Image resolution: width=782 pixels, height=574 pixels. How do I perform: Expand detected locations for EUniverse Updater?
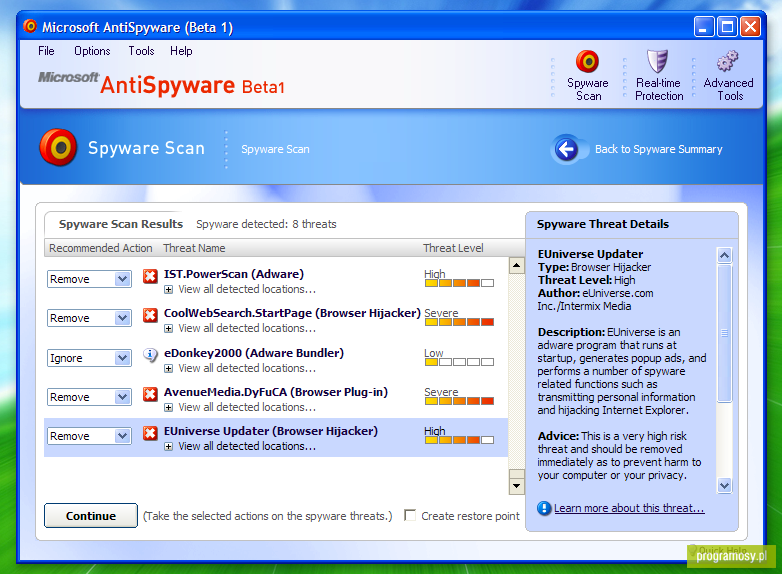[x=169, y=447]
